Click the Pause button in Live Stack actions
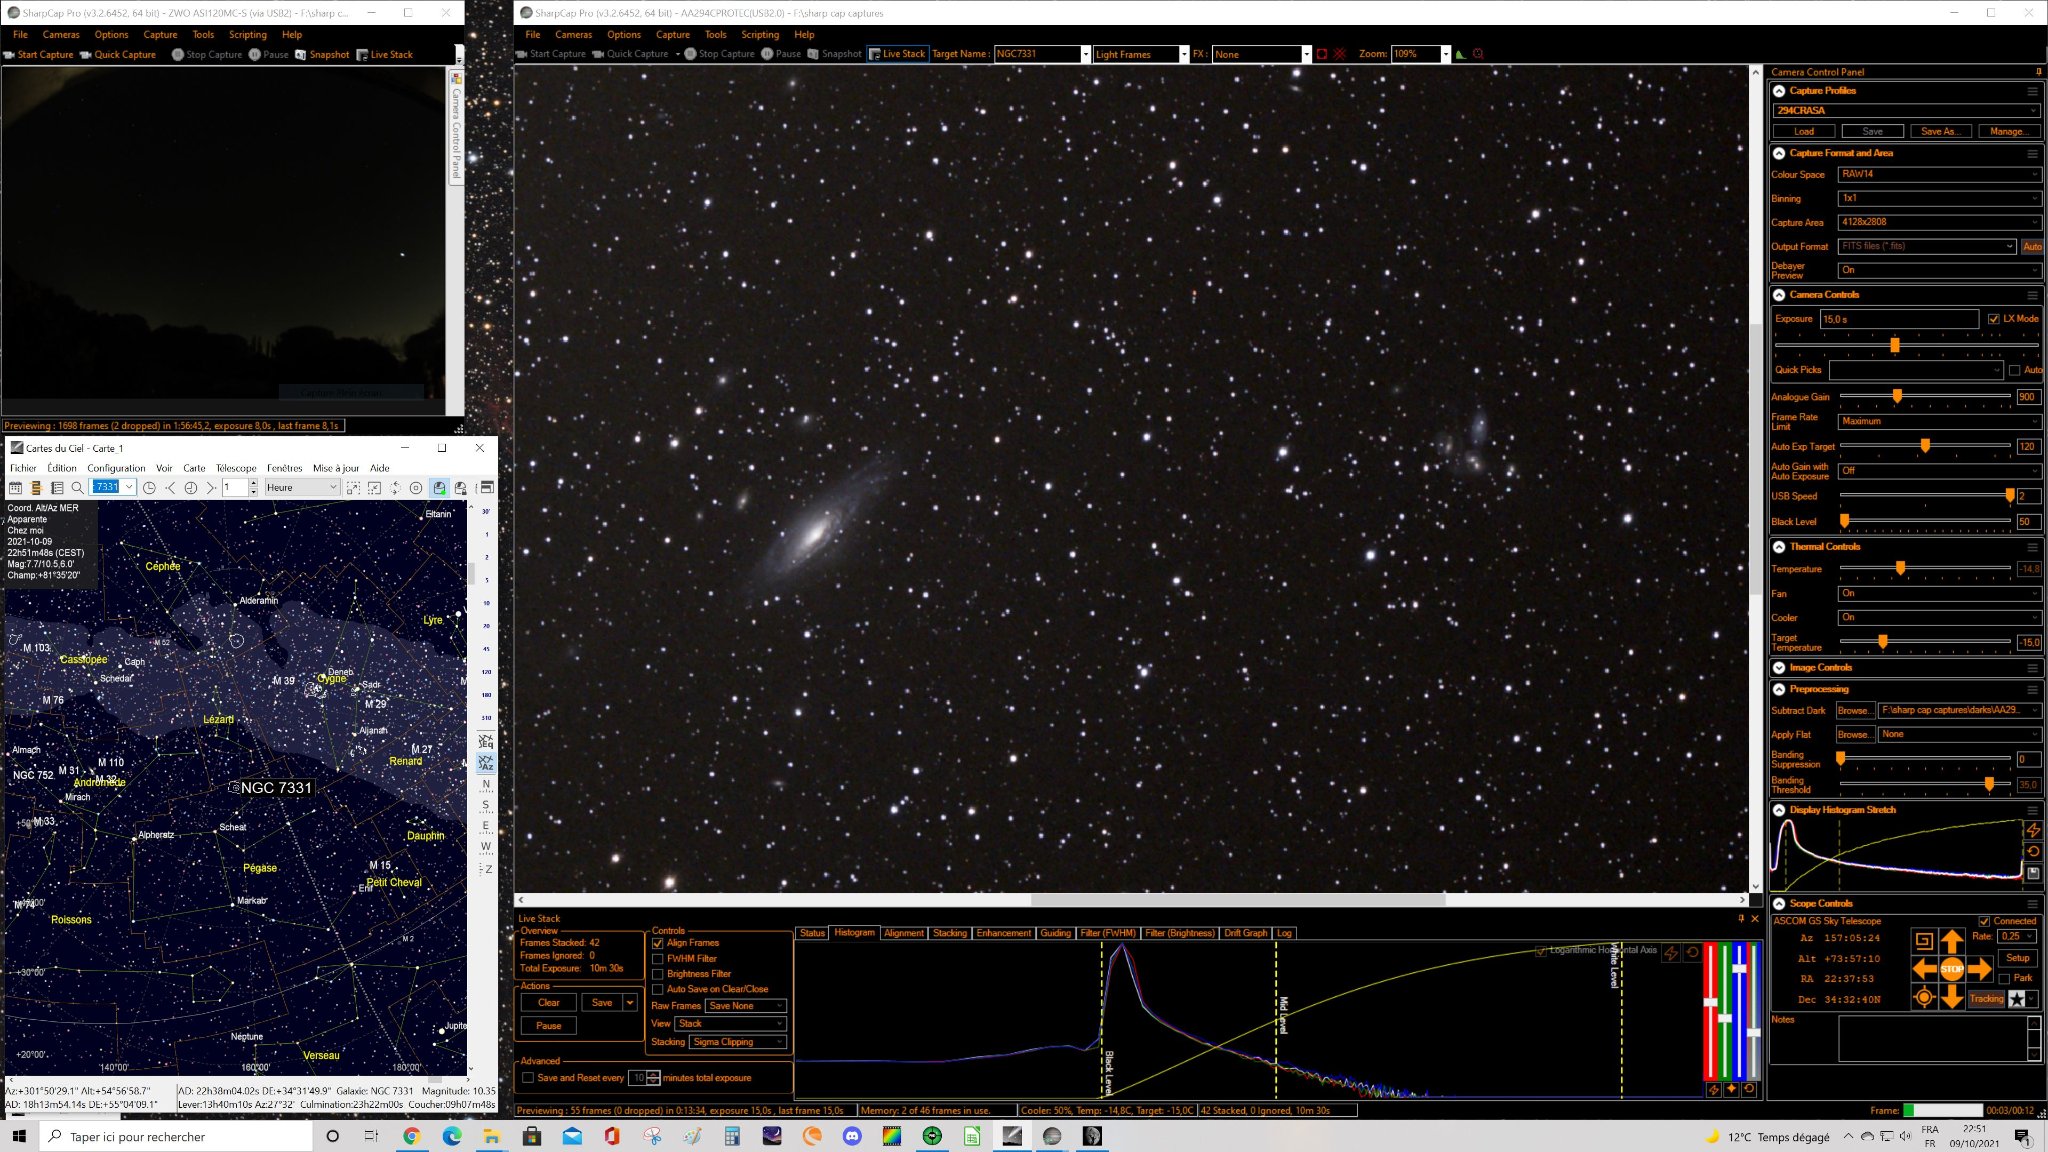Image resolution: width=2048 pixels, height=1152 pixels. coord(549,1026)
